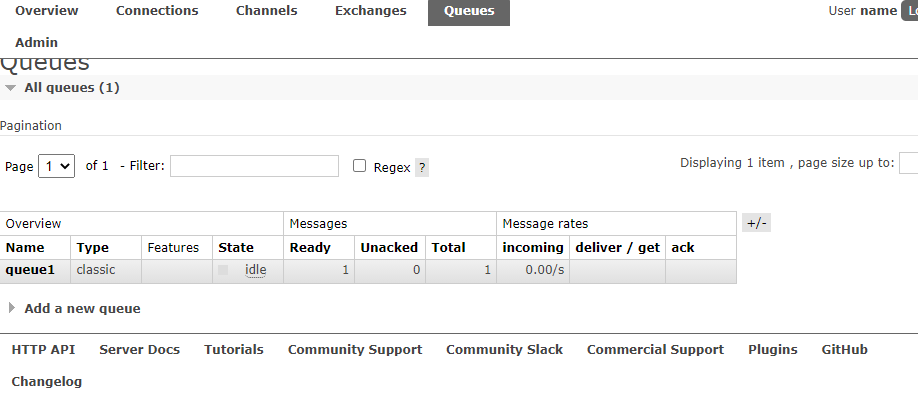Open the queue1 queue link
The image size is (918, 407).
[30, 270]
